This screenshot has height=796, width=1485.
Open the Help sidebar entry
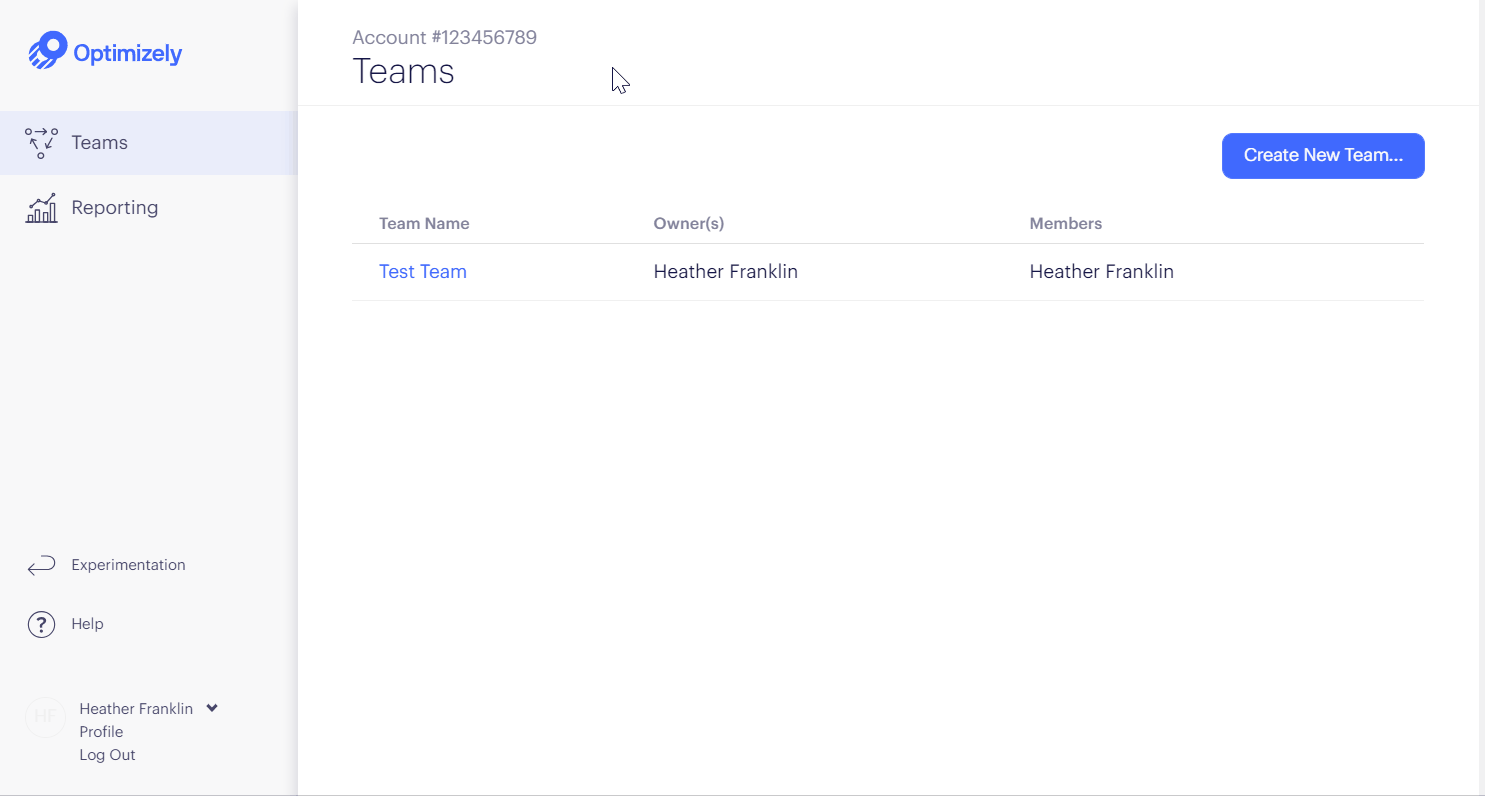point(87,624)
